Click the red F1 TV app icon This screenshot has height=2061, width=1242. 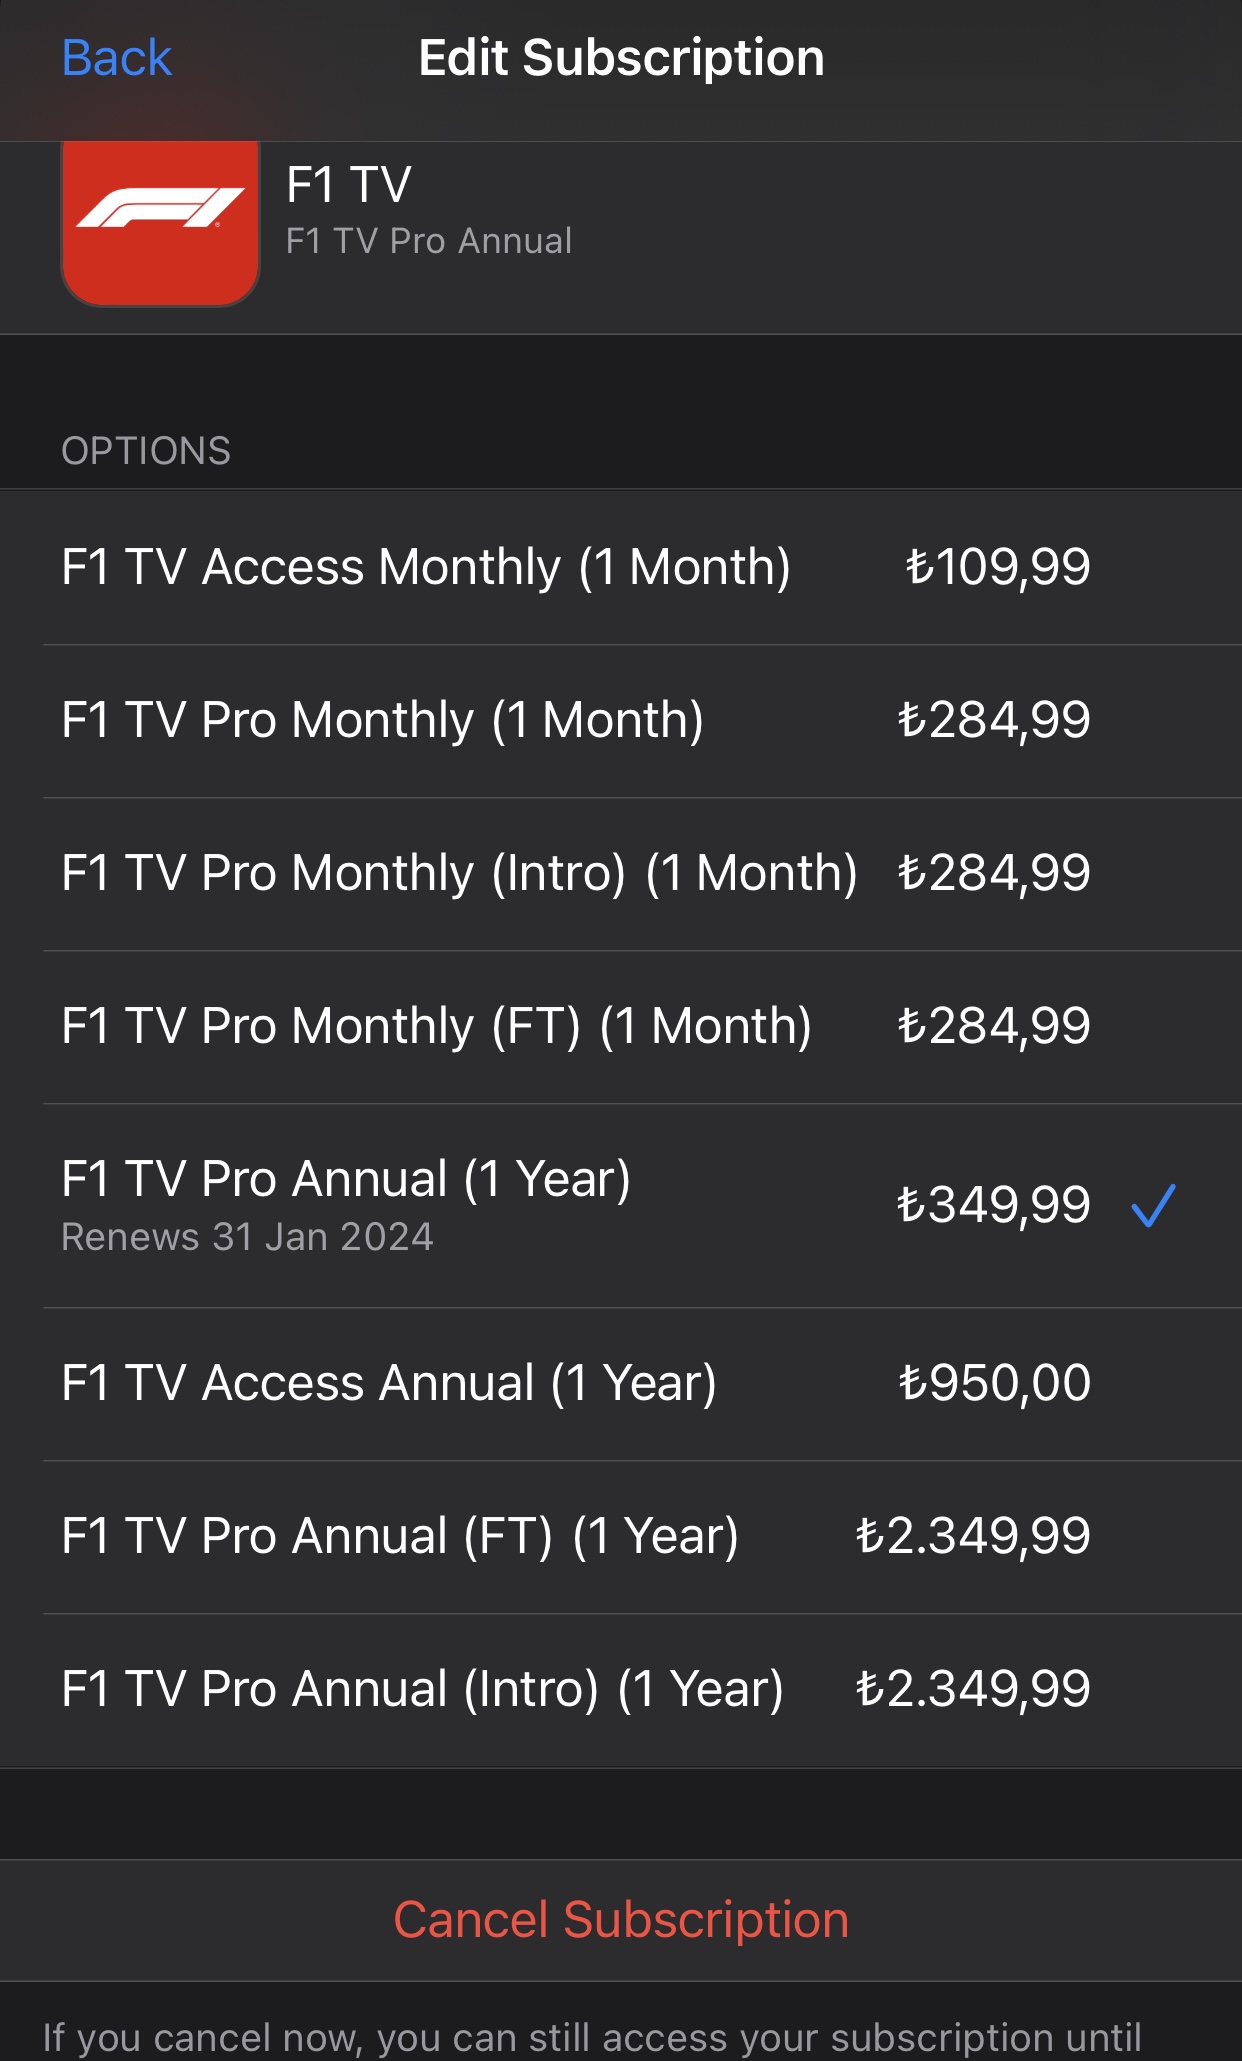click(160, 220)
